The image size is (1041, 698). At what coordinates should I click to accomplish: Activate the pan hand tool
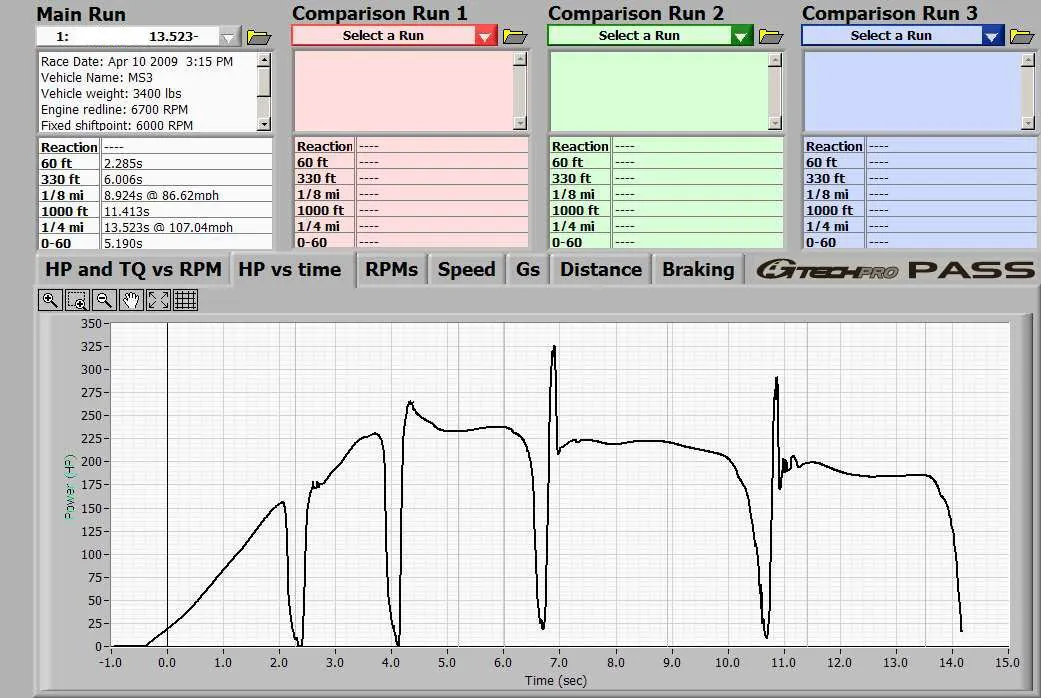[x=131, y=300]
